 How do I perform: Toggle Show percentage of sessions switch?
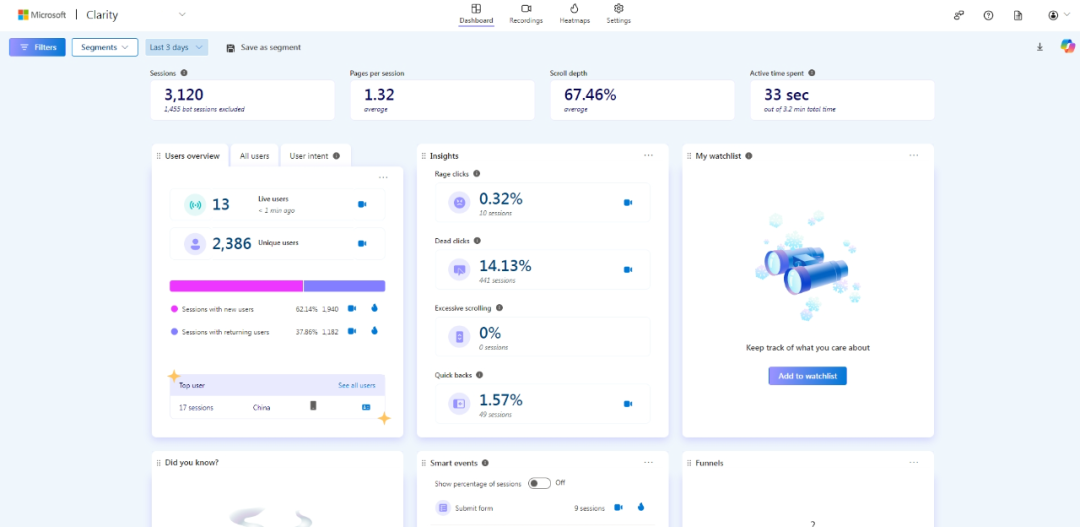(540, 483)
